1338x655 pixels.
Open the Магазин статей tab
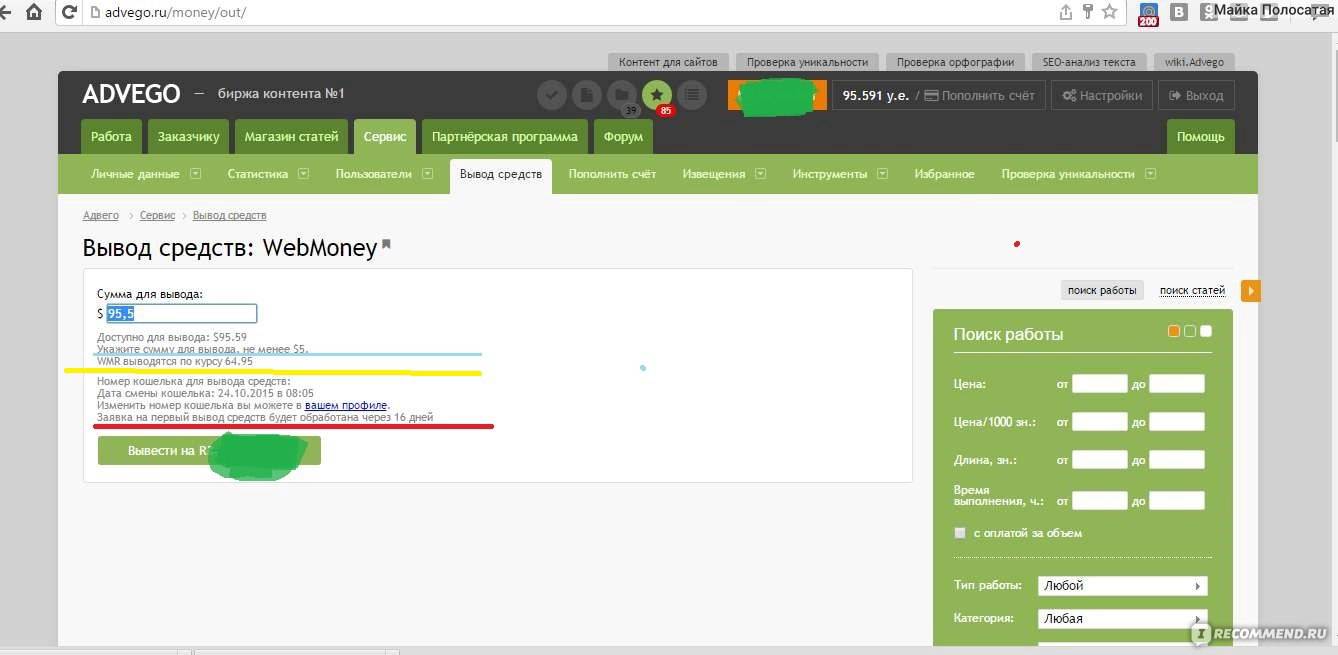[292, 137]
